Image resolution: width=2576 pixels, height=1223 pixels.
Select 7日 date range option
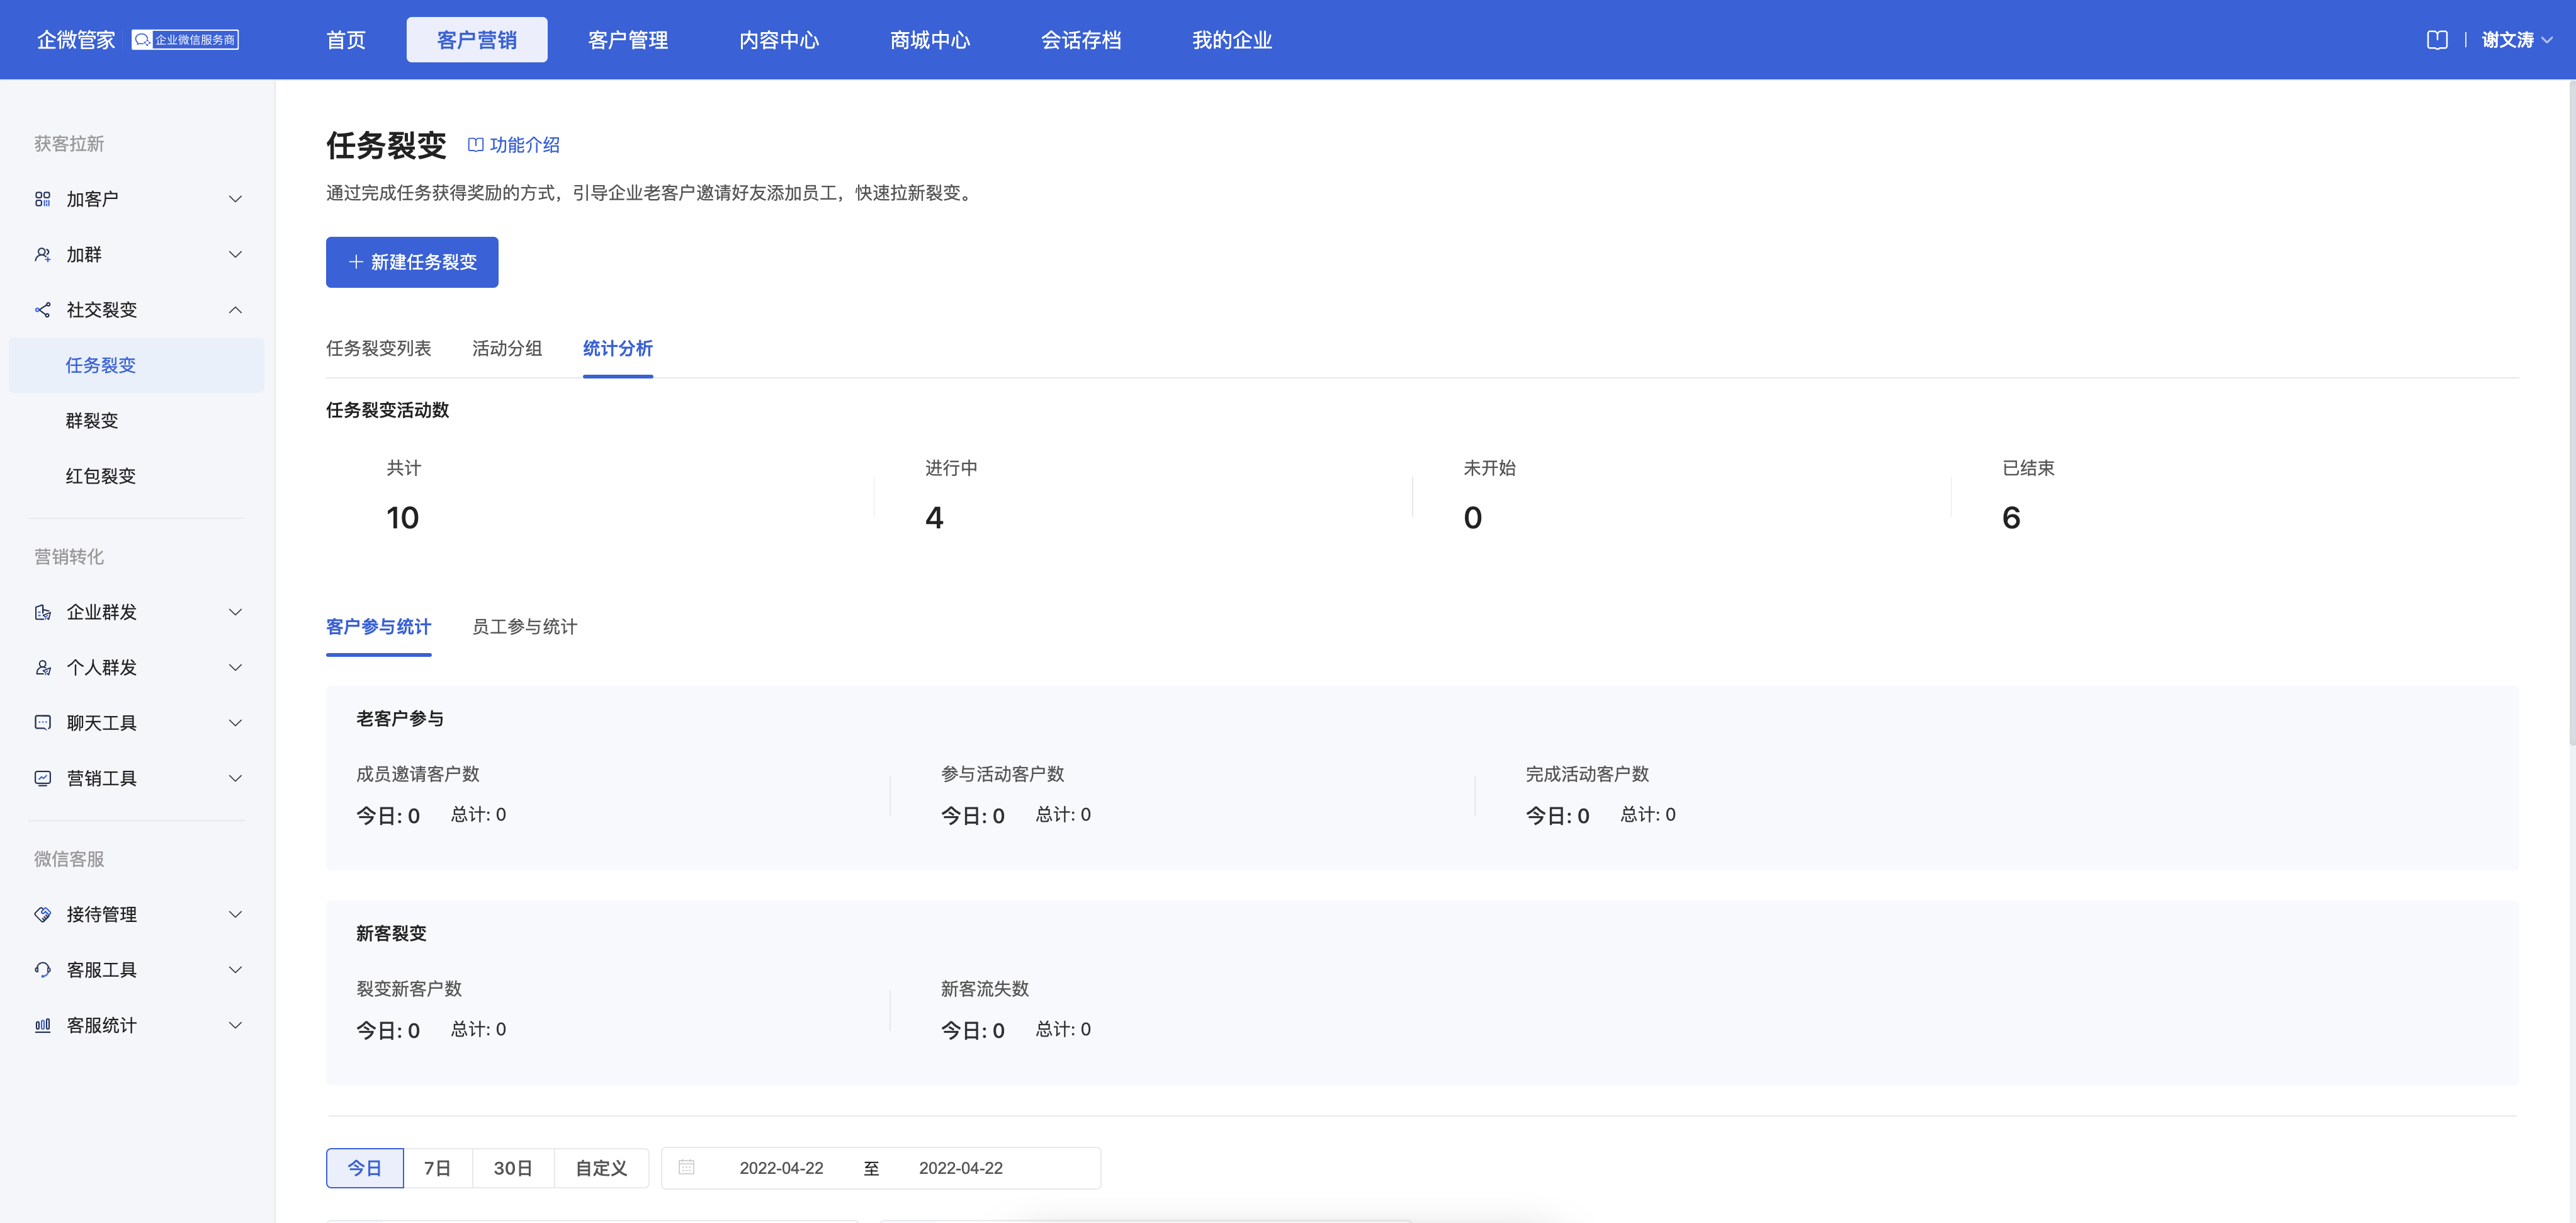[438, 1167]
